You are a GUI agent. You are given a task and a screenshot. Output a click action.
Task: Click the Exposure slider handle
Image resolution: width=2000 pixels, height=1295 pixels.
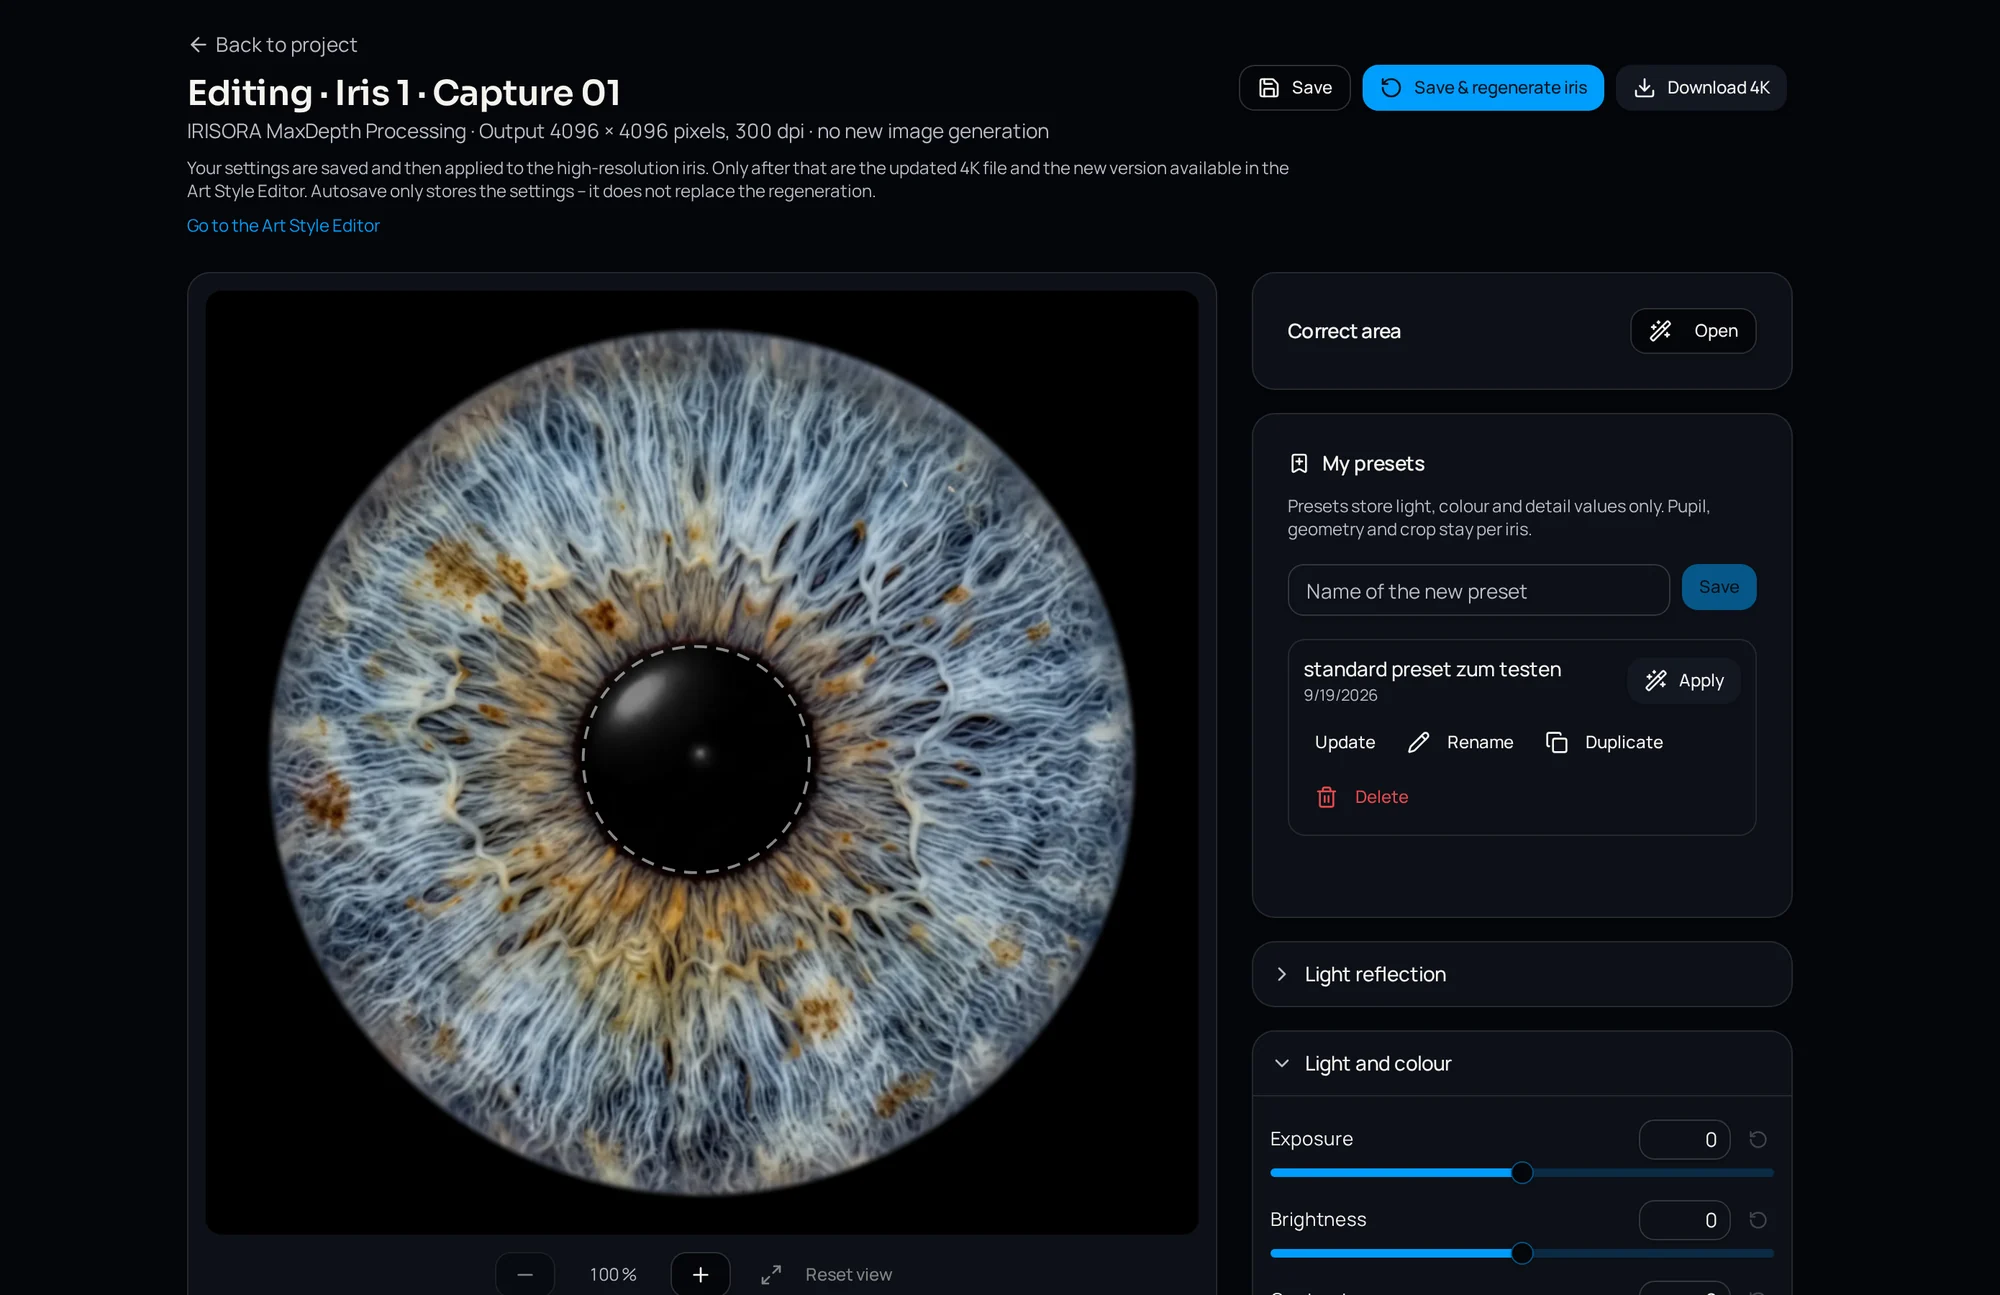[1522, 1173]
